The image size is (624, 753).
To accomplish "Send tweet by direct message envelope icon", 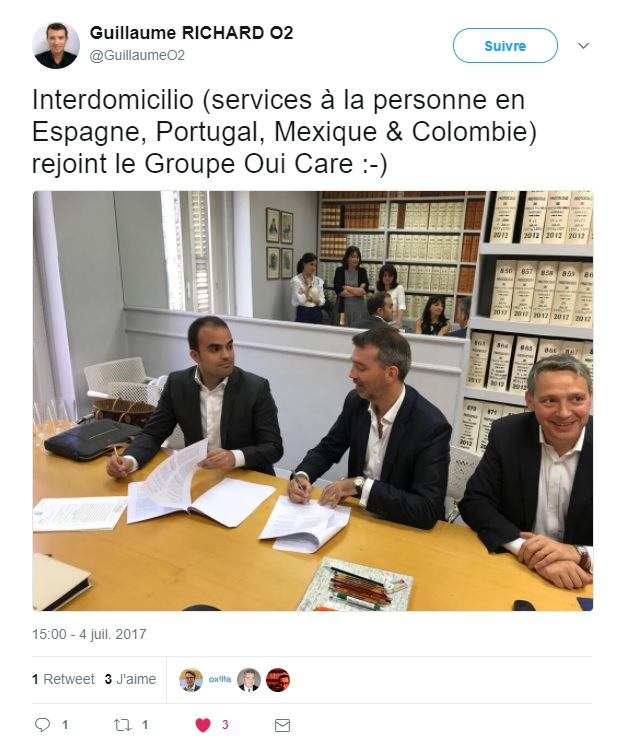I will 282,725.
